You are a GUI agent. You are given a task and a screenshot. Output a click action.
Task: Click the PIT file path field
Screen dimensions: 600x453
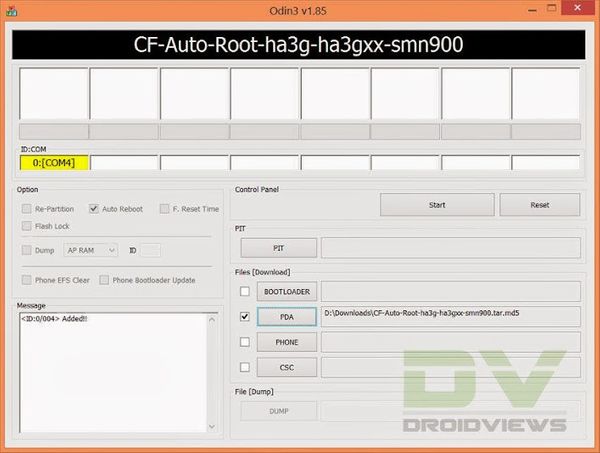coord(451,248)
